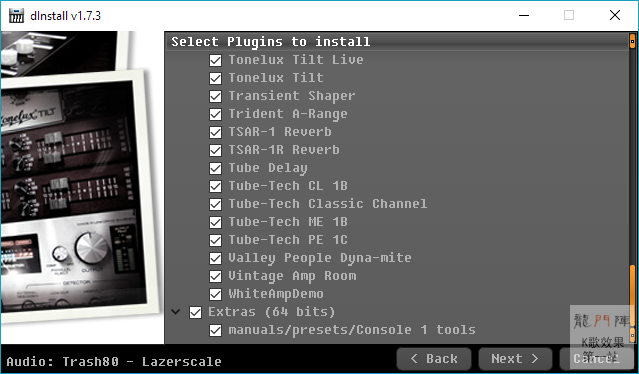Deselect the TSAR-1 Reverb plugin checkbox
Viewport: 639px width, 374px height.
click(x=215, y=132)
